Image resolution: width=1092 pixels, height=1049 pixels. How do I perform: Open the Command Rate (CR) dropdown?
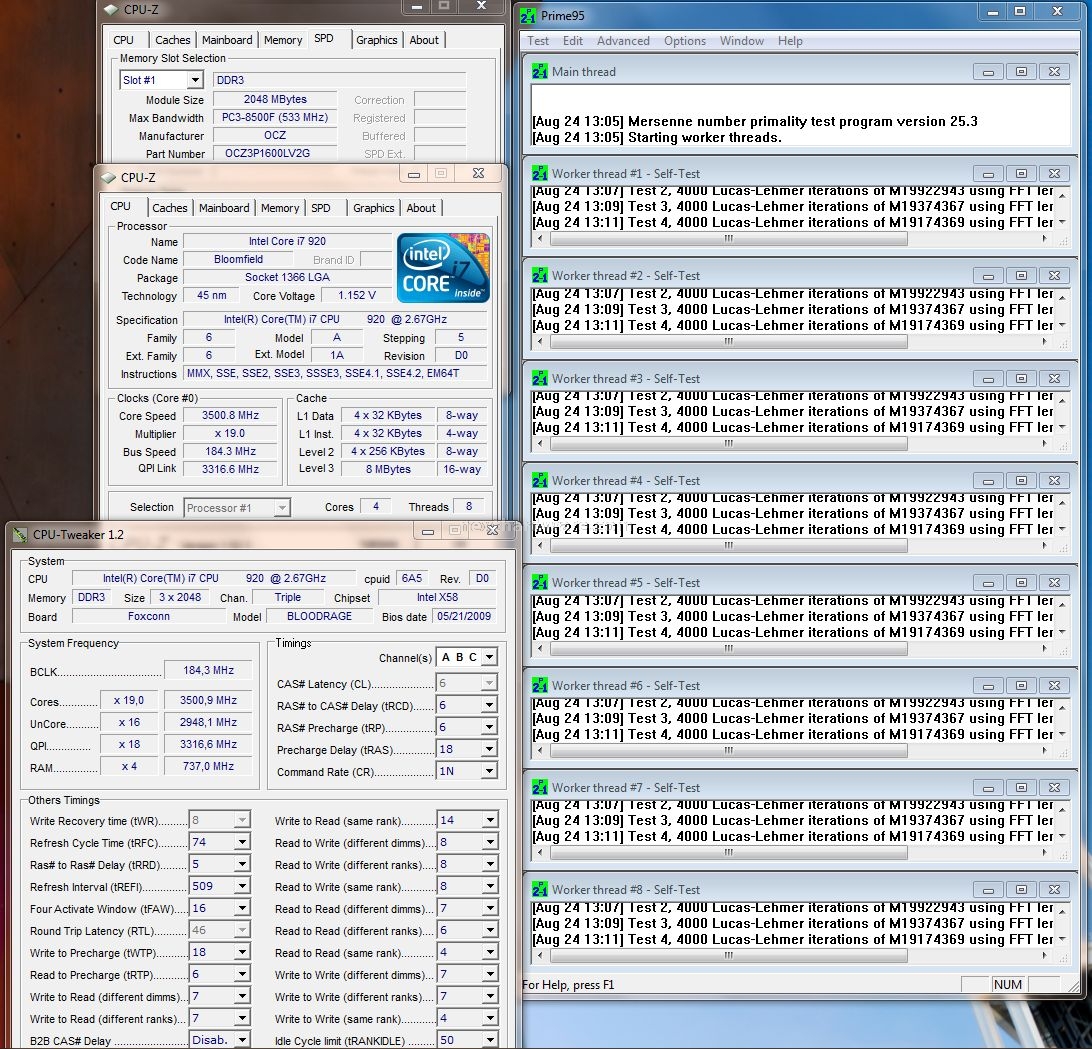coord(490,771)
